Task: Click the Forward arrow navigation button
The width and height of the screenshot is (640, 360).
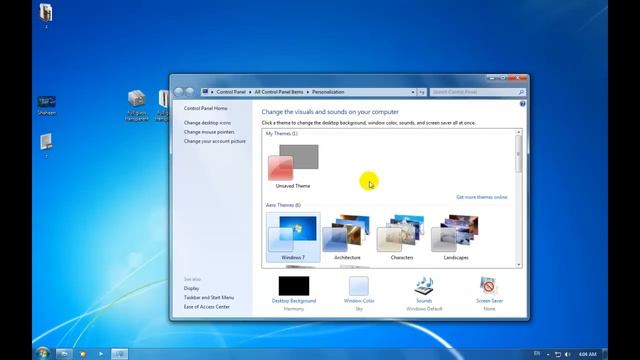Action: pos(189,92)
